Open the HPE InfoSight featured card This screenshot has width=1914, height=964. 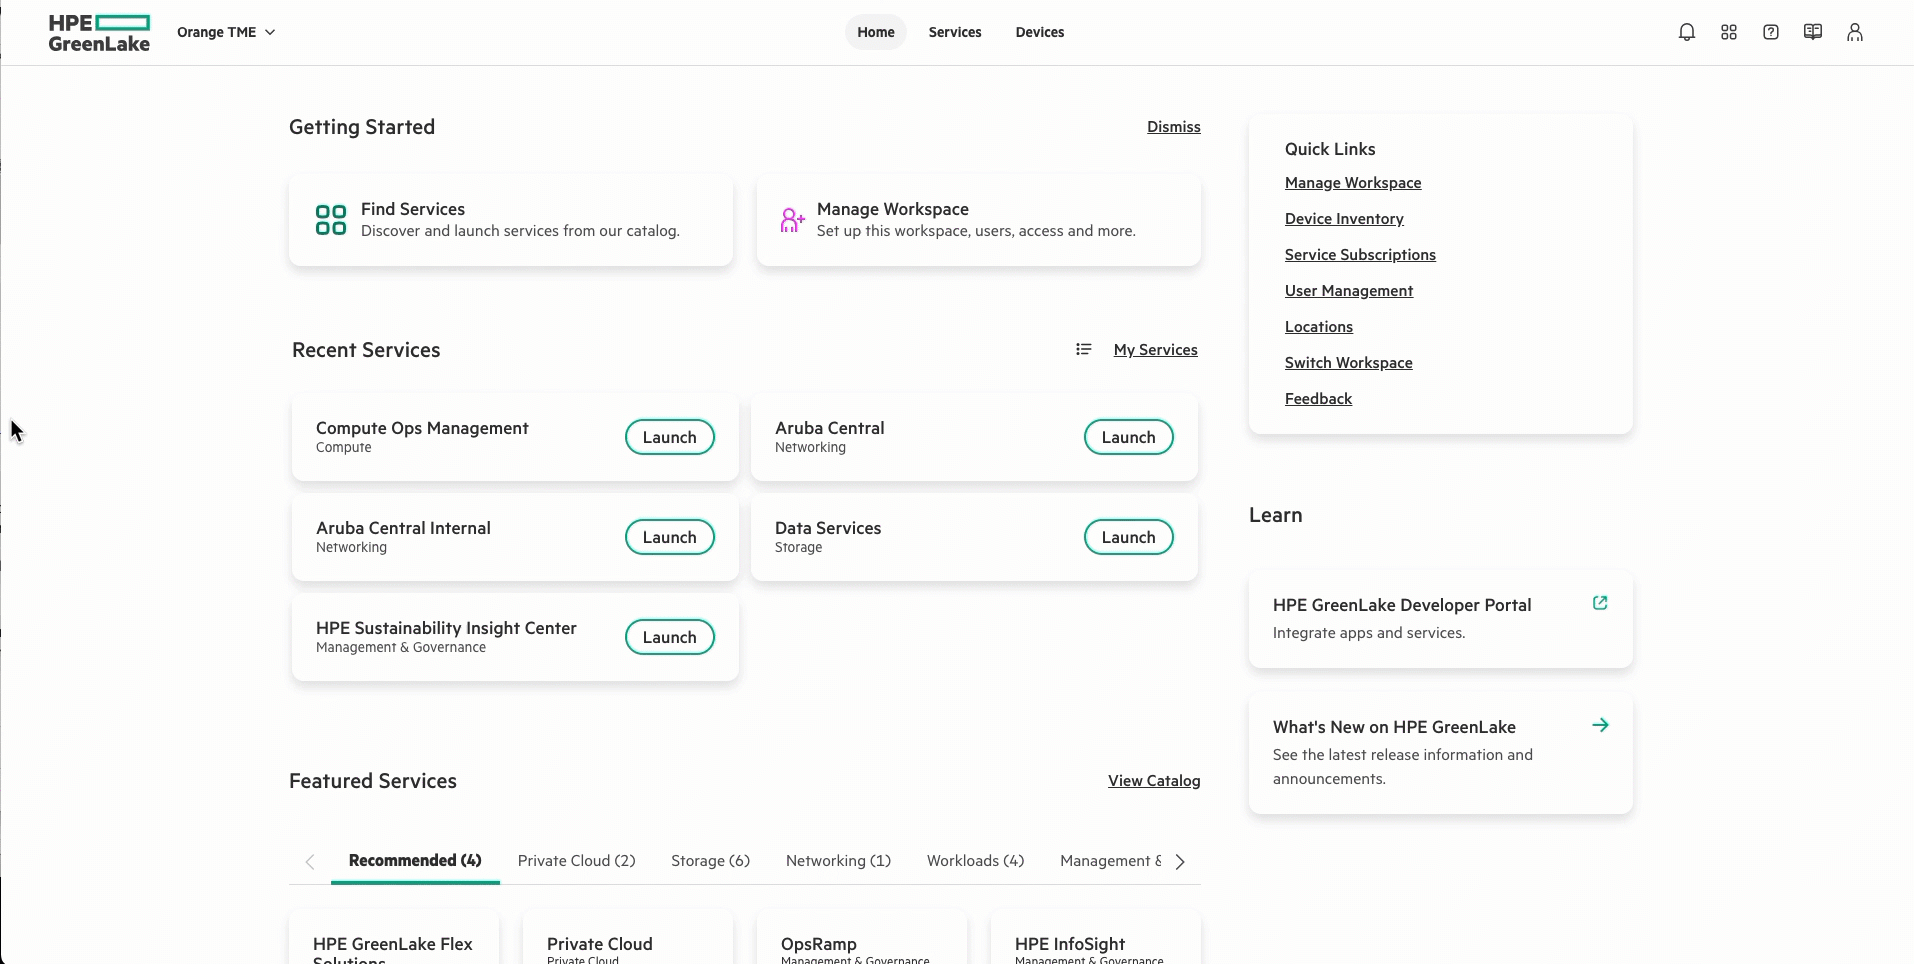1096,938
